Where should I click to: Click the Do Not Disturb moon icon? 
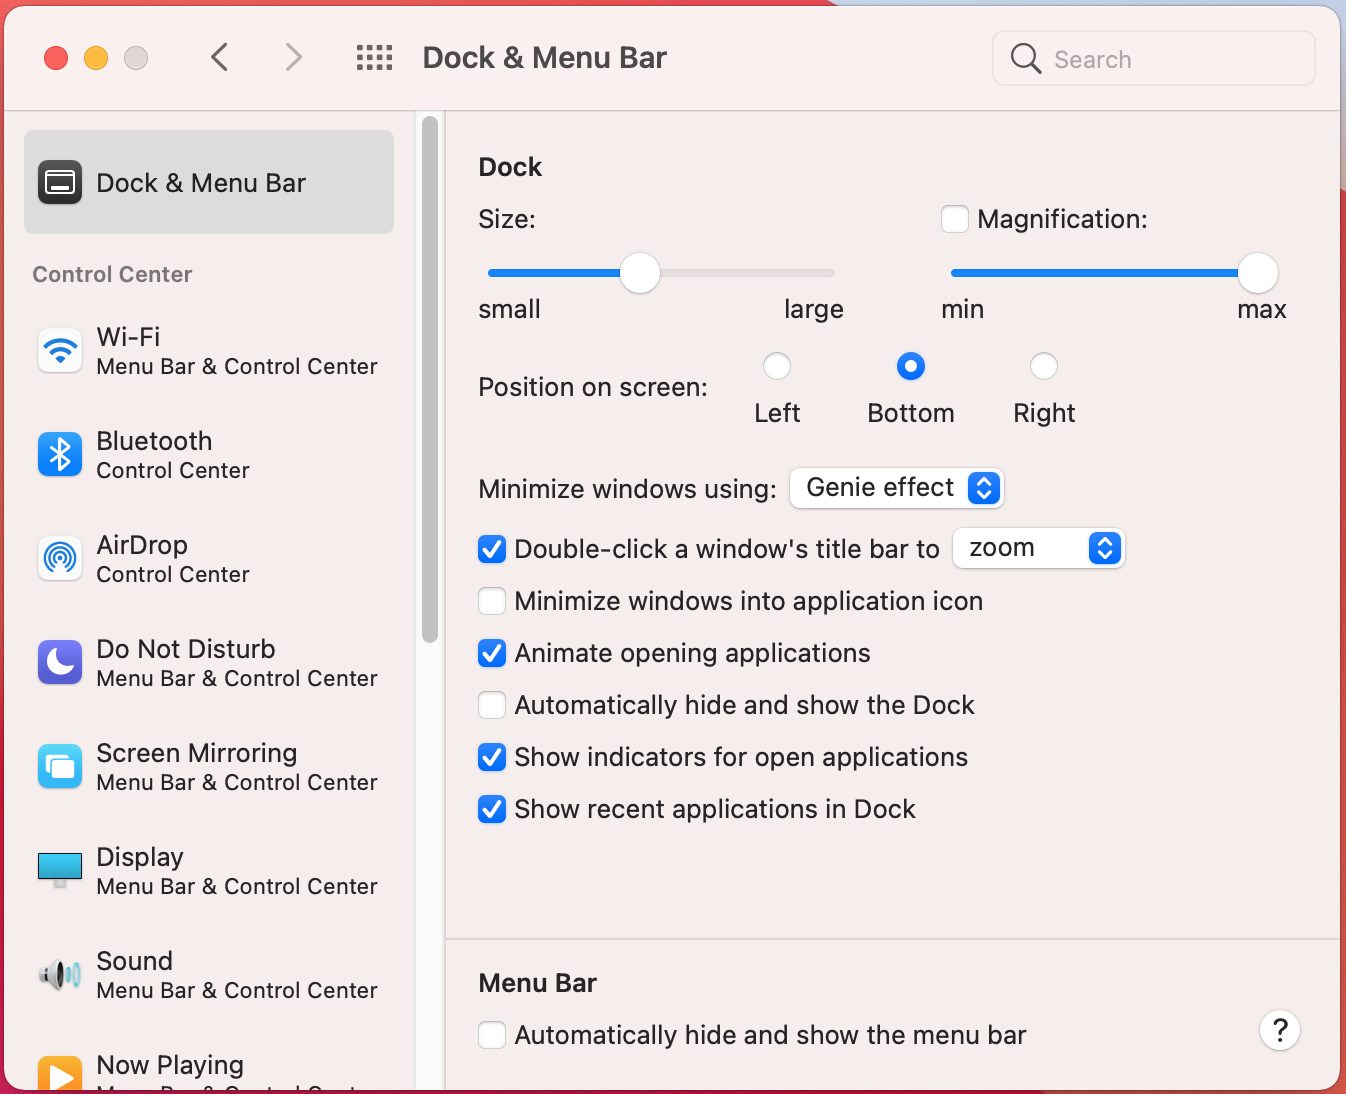[60, 663]
